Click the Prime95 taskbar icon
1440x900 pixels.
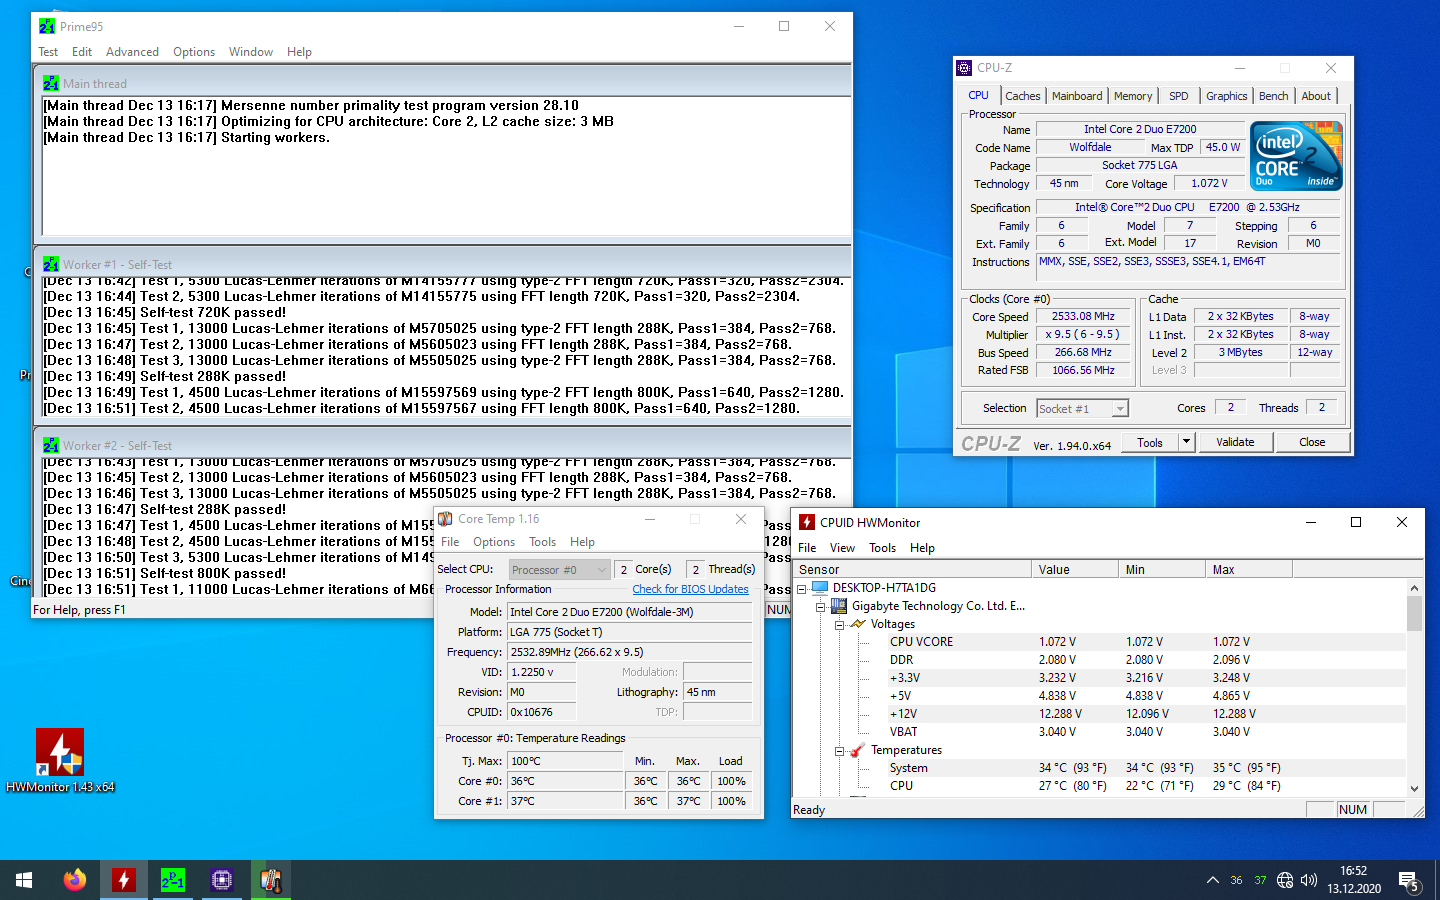[172, 880]
